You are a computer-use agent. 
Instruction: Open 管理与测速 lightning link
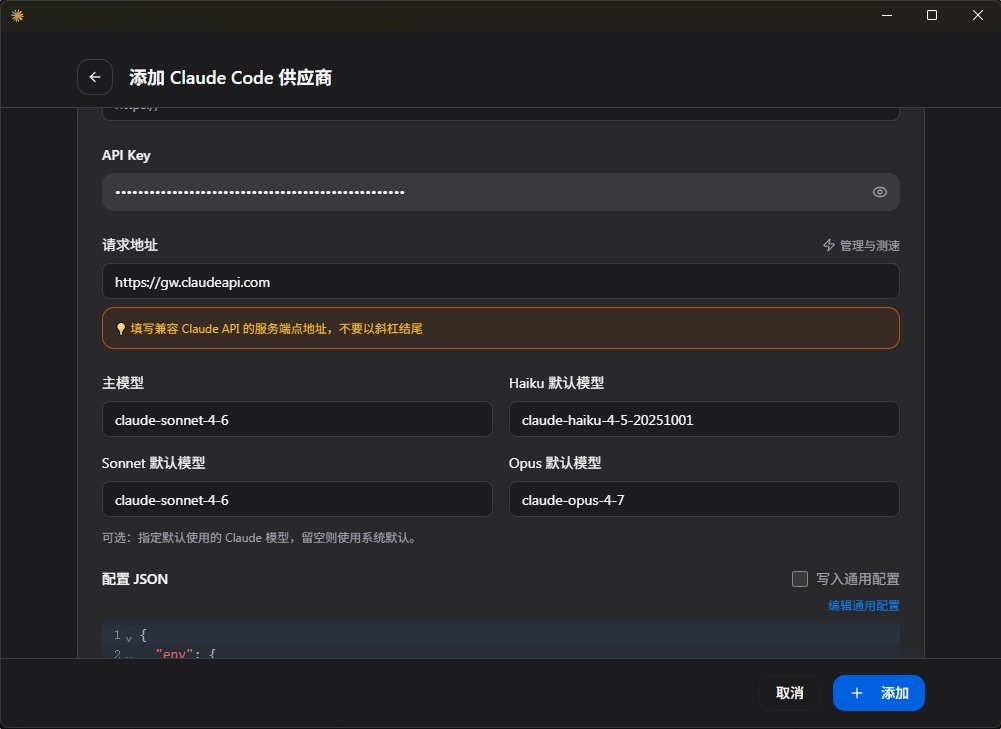(861, 245)
